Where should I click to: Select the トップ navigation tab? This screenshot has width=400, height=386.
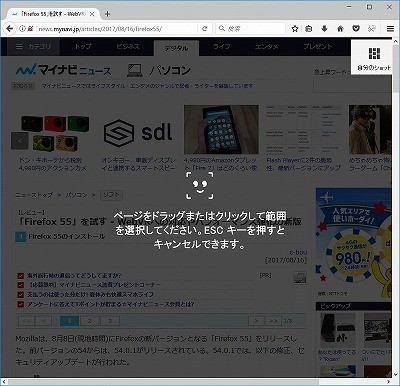(x=82, y=47)
